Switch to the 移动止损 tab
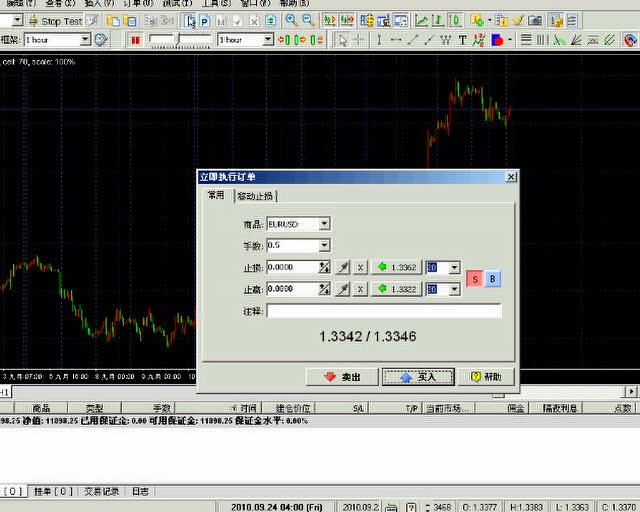Screen dimensions: 640x512 pos(256,196)
